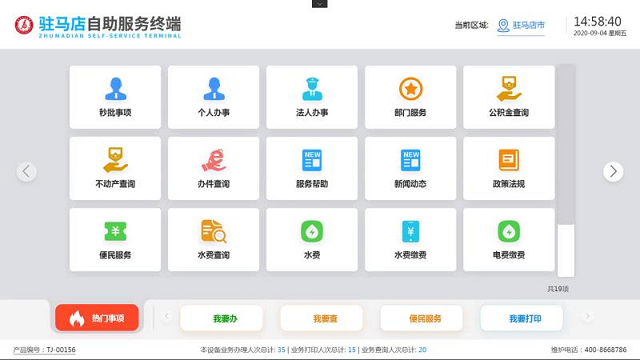Open the 便民服务 ticket icon tile

(115, 240)
